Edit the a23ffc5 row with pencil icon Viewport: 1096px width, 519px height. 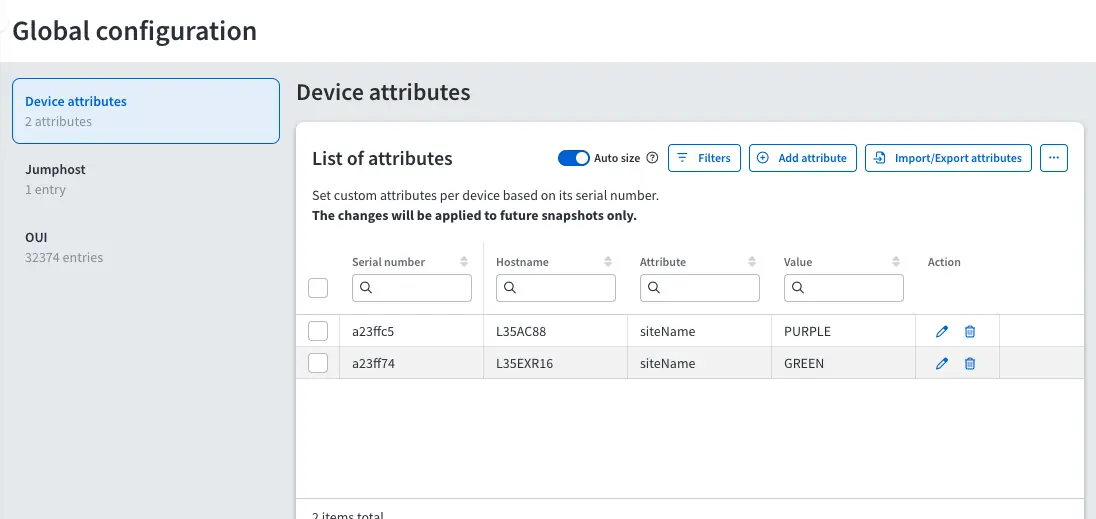(x=941, y=332)
